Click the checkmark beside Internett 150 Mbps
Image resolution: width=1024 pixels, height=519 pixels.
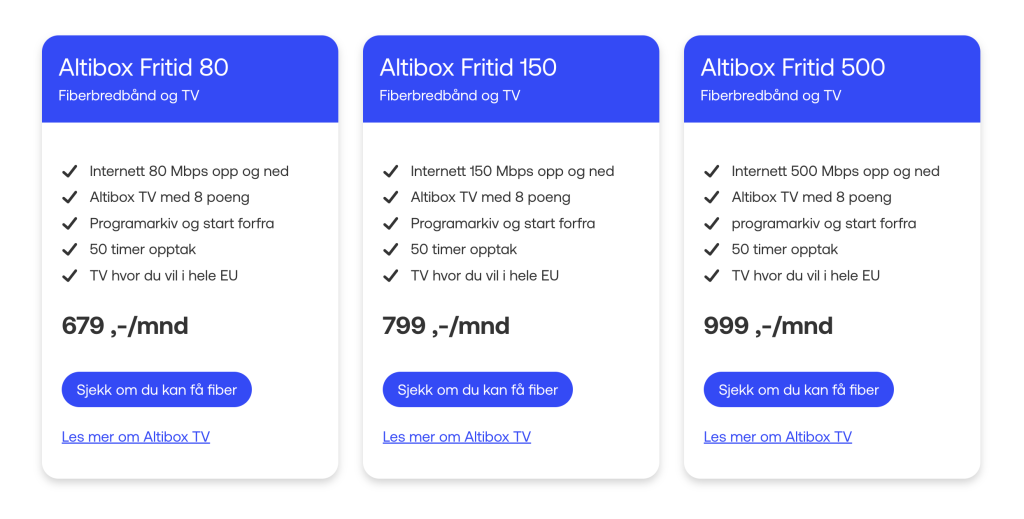pyautogui.click(x=391, y=172)
